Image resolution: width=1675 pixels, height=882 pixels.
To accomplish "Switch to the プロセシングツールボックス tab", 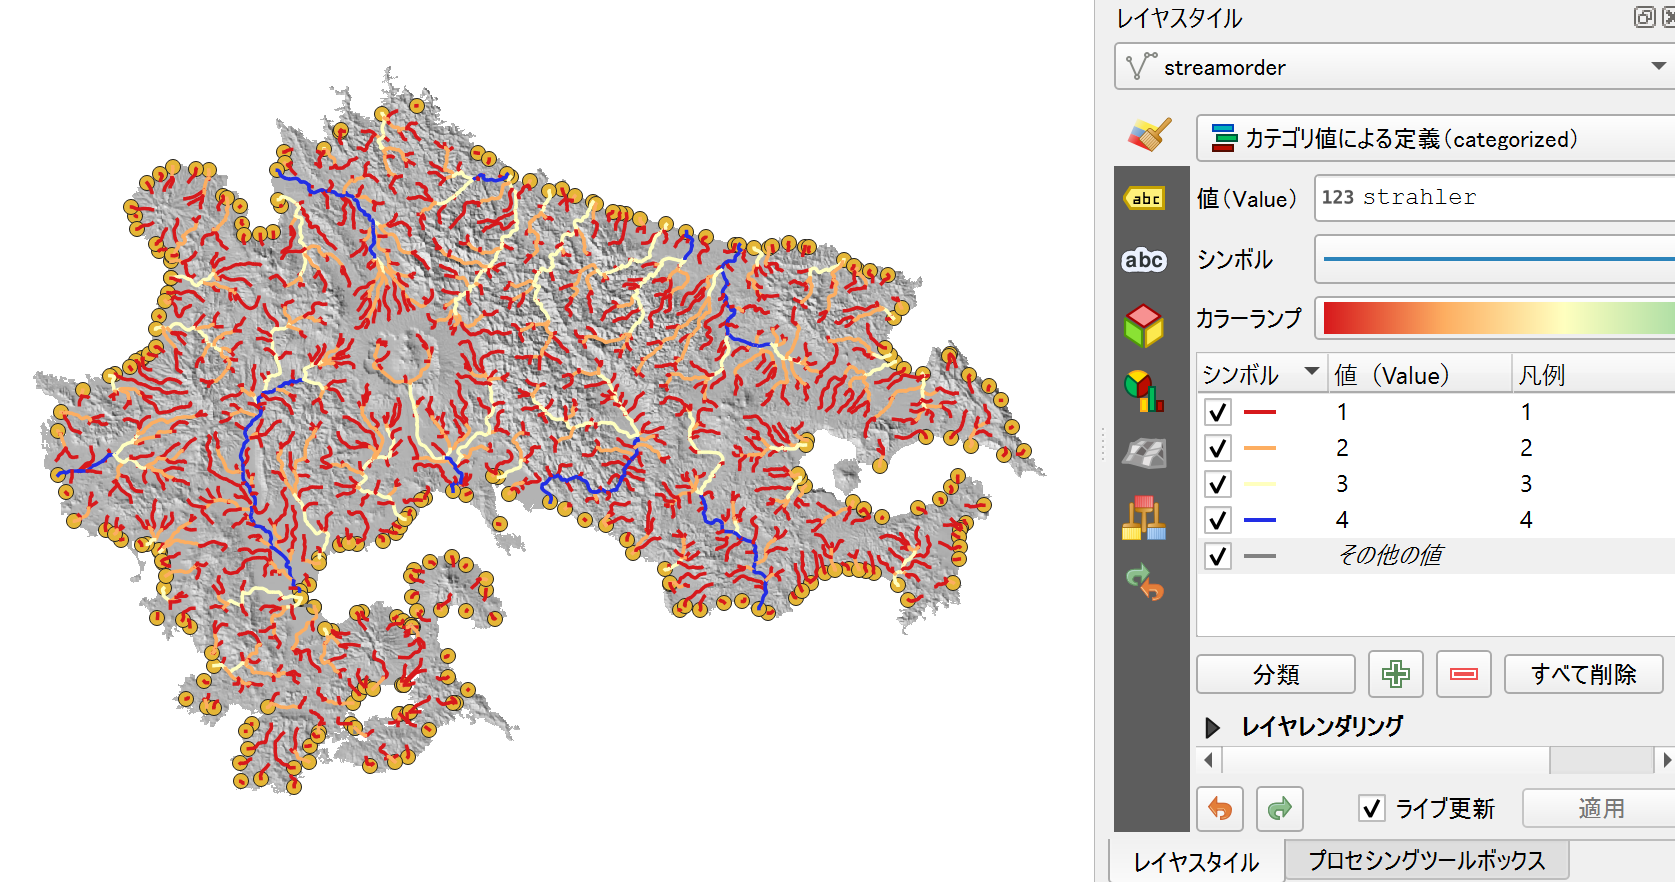I will tap(1426, 860).
